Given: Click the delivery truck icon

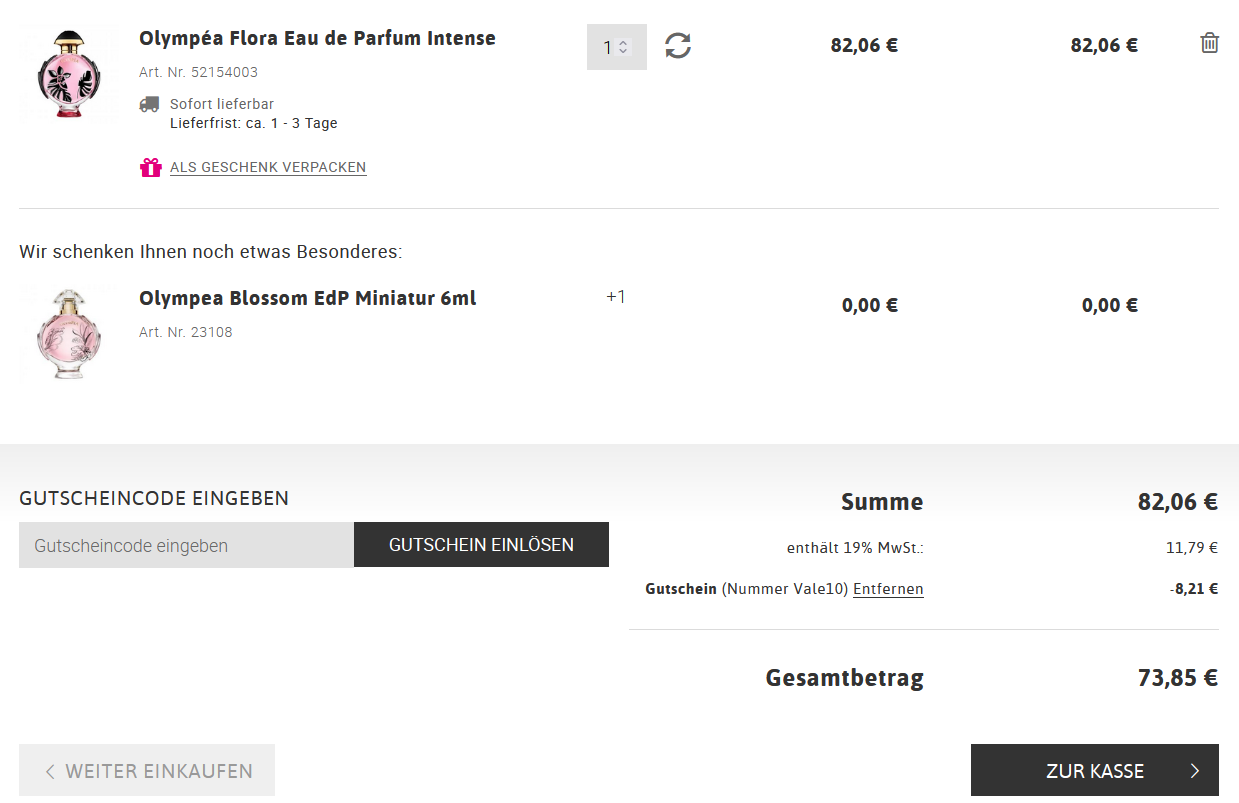Looking at the screenshot, I should [149, 104].
